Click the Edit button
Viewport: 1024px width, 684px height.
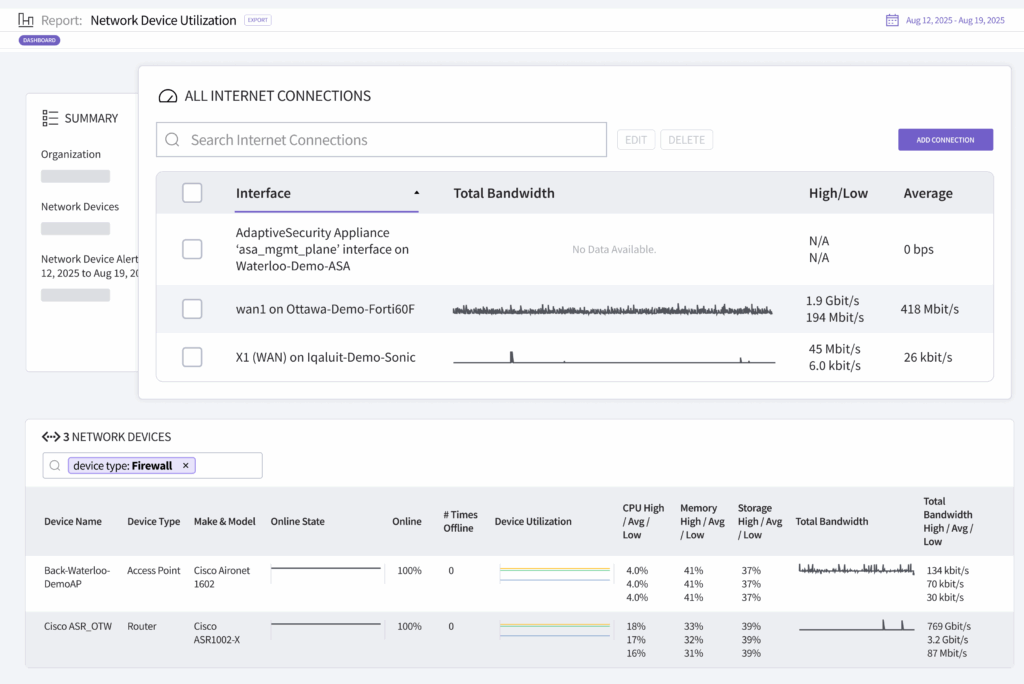click(636, 140)
